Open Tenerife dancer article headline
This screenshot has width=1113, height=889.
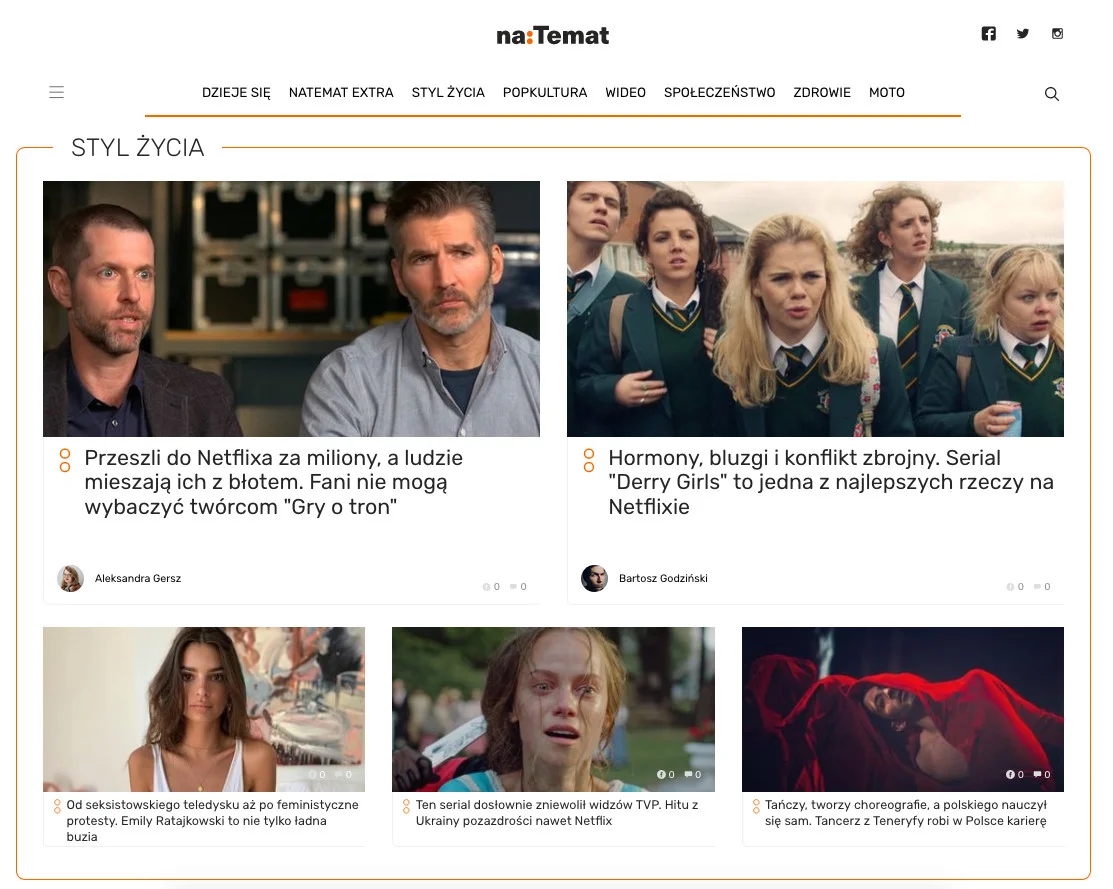pyautogui.click(x=906, y=813)
